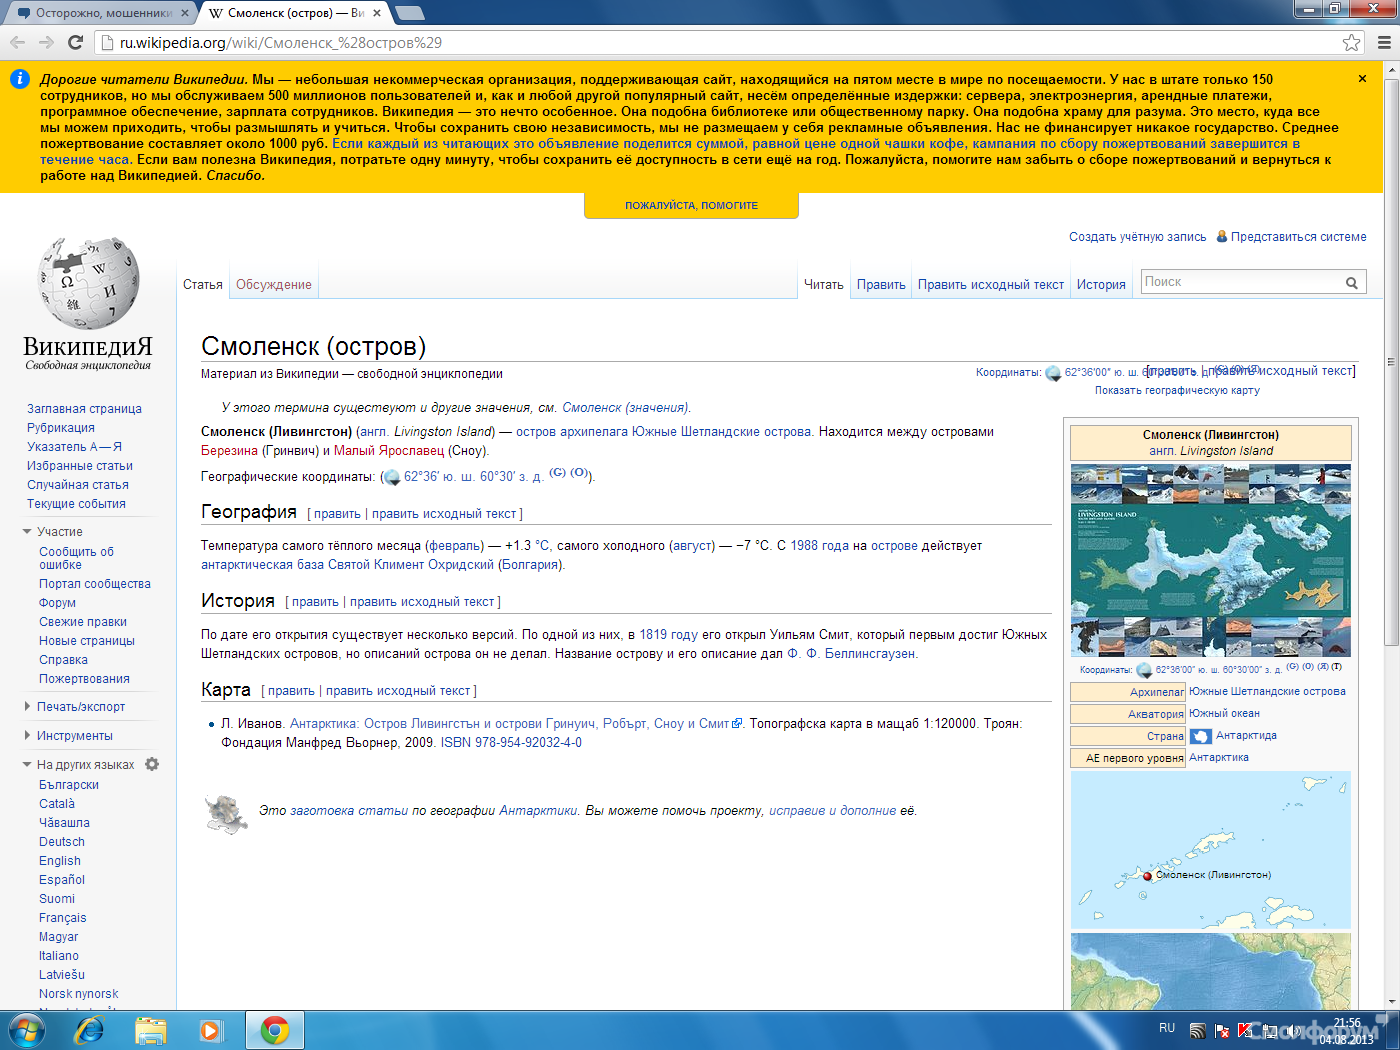The image size is (1400, 1050).
Task: Click the browser forward arrow
Action: (x=46, y=42)
